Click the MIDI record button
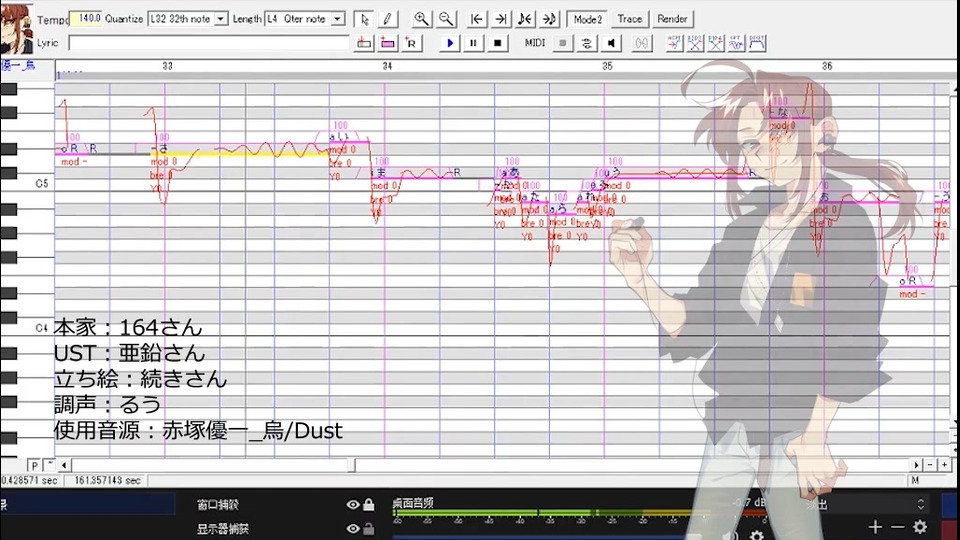 [x=563, y=43]
